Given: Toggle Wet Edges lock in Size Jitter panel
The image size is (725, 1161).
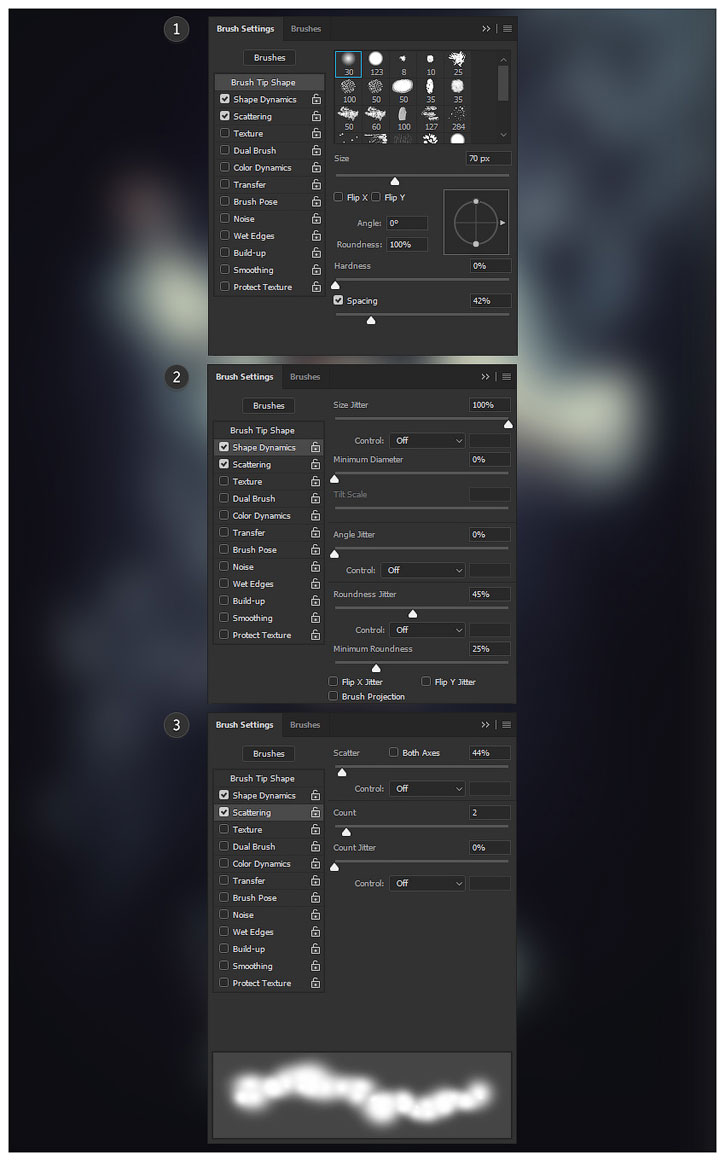Looking at the screenshot, I should tap(315, 583).
